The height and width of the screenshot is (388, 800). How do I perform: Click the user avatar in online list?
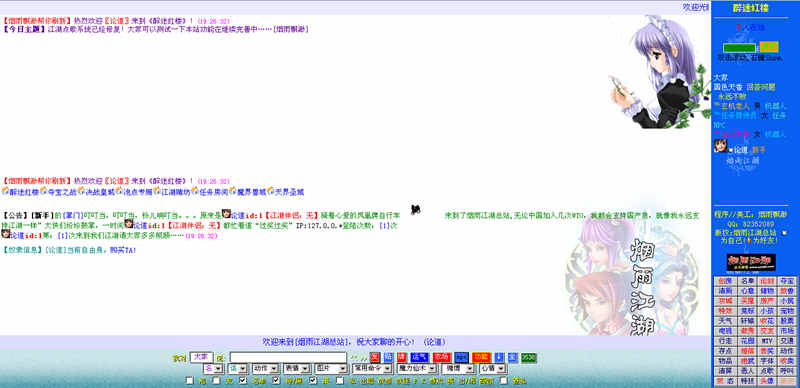pos(720,146)
